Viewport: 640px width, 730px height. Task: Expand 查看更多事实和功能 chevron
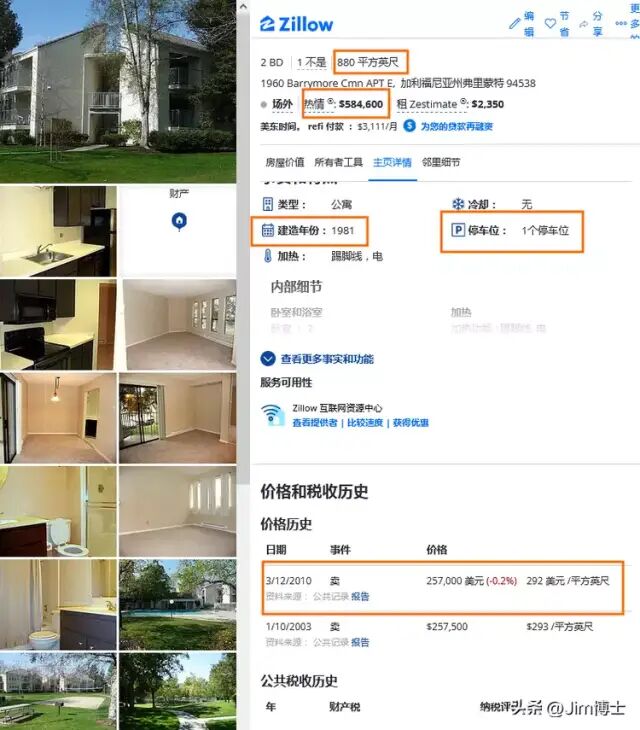[268, 358]
